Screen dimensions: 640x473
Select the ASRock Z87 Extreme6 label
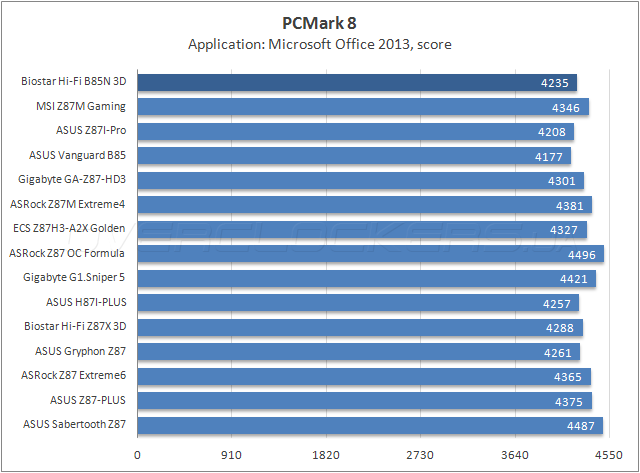pyautogui.click(x=74, y=375)
